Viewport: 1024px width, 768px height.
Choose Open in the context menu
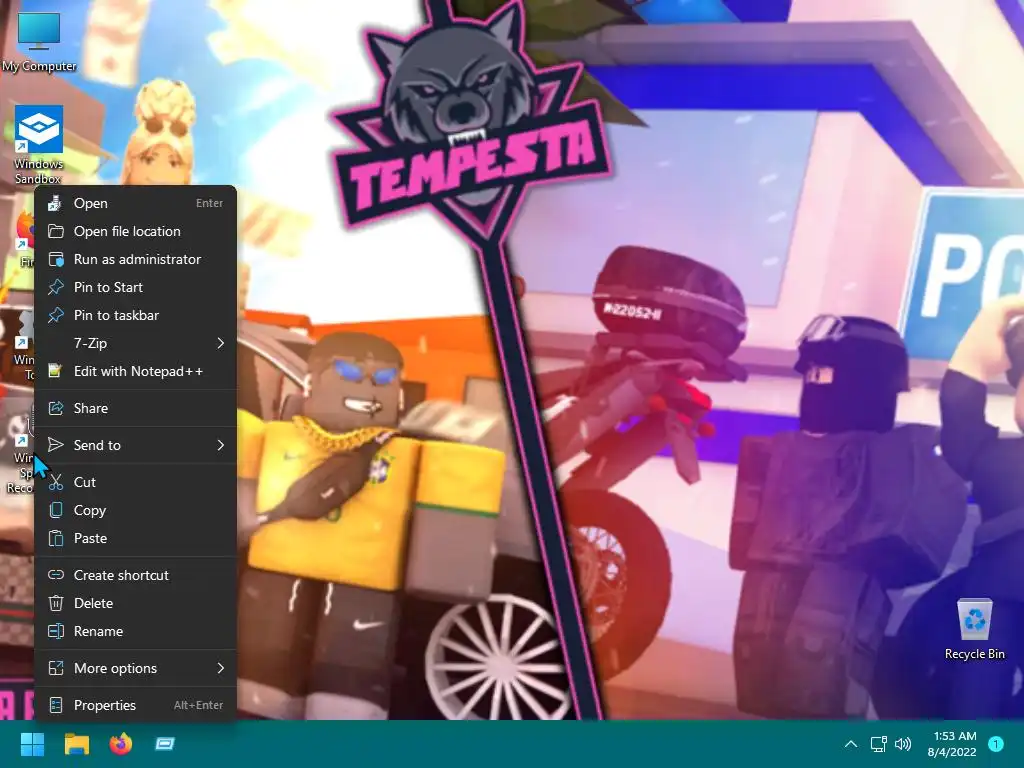pos(135,203)
